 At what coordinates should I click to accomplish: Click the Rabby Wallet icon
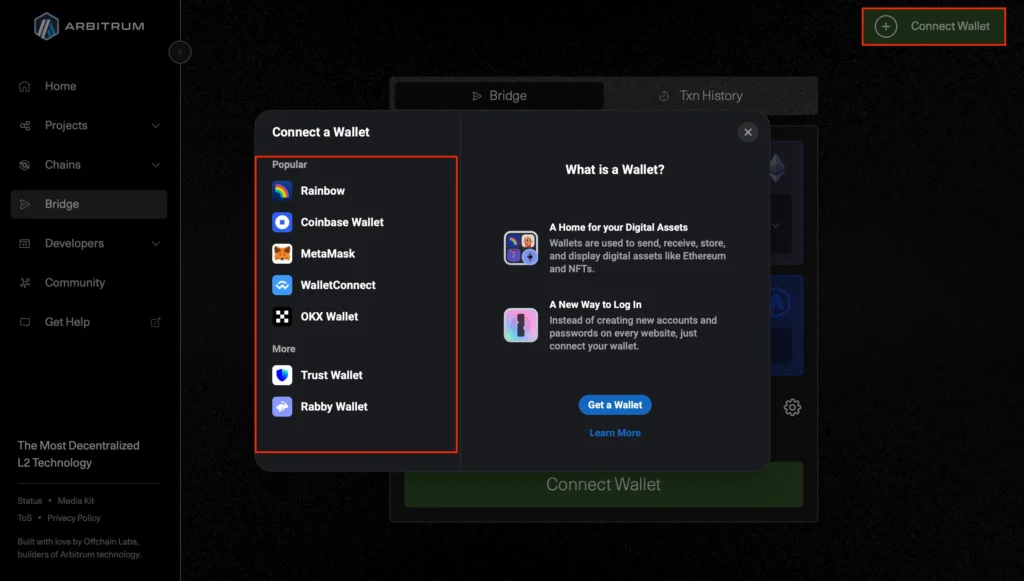click(282, 407)
